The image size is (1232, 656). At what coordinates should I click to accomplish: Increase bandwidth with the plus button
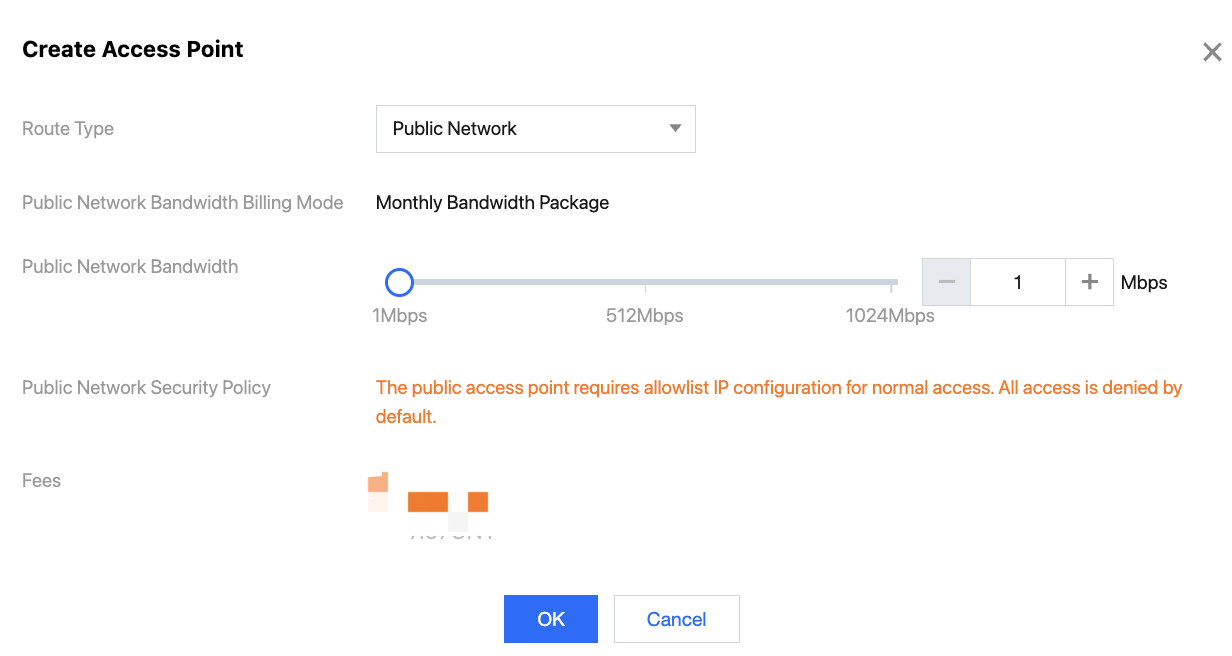pos(1090,283)
